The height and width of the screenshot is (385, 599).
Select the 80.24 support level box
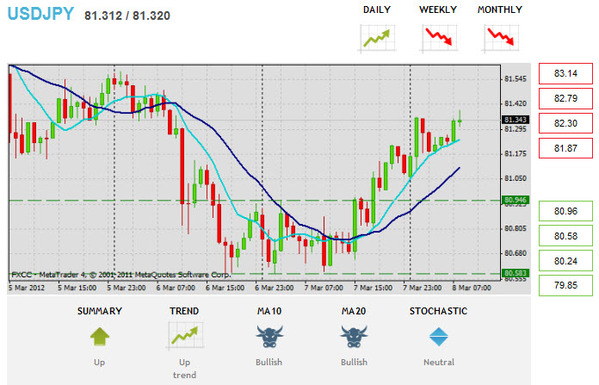tap(566, 260)
